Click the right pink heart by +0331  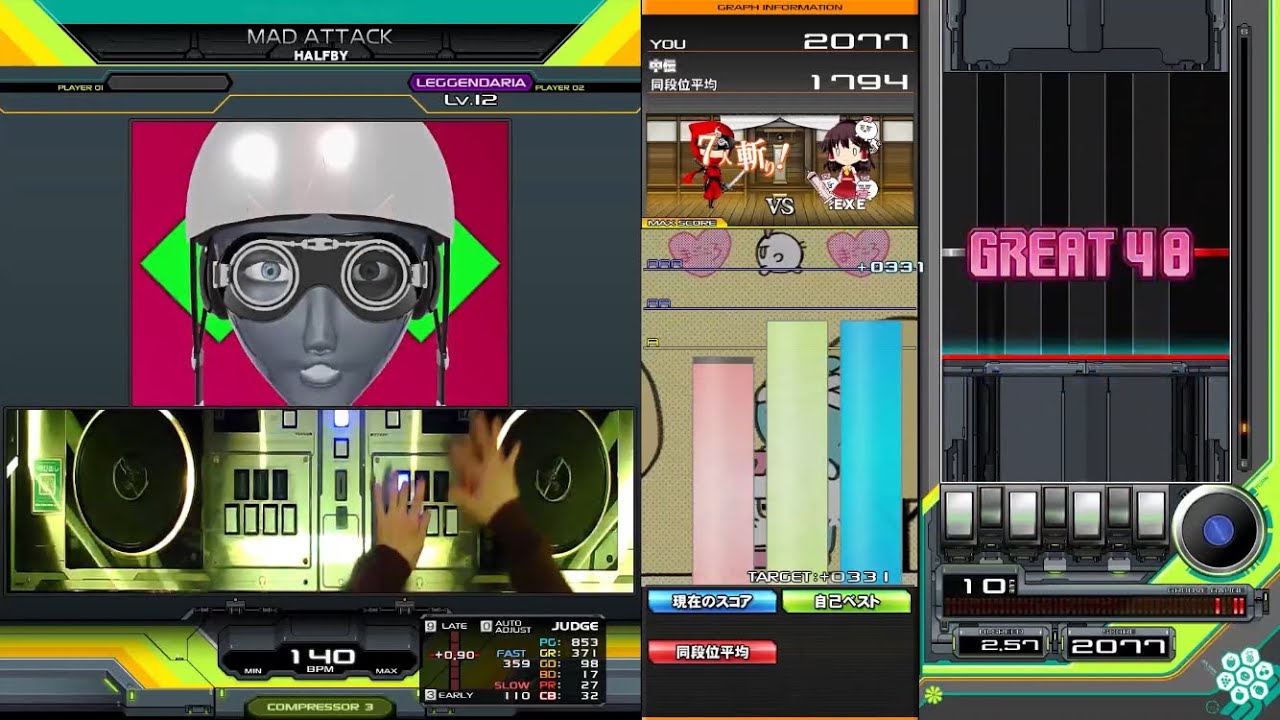[x=857, y=252]
